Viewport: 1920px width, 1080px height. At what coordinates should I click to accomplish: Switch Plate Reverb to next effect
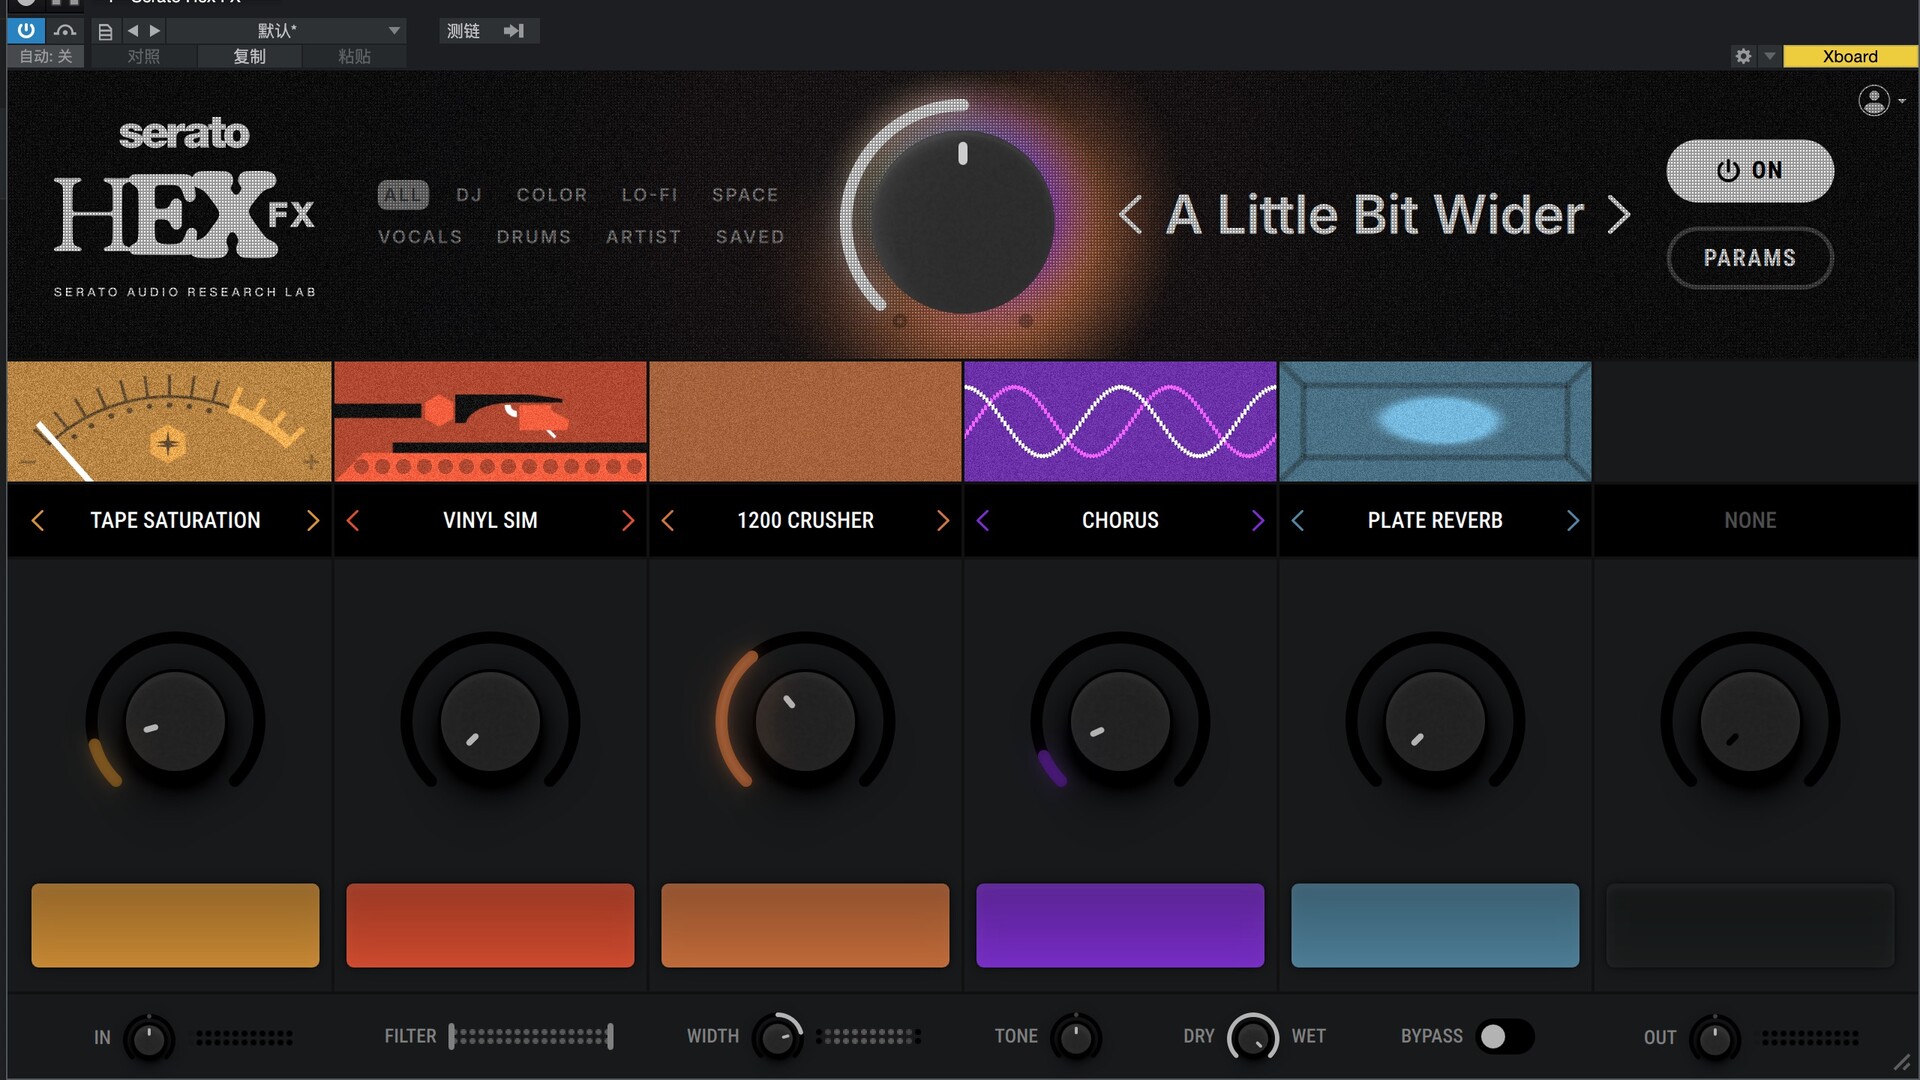tap(1572, 520)
